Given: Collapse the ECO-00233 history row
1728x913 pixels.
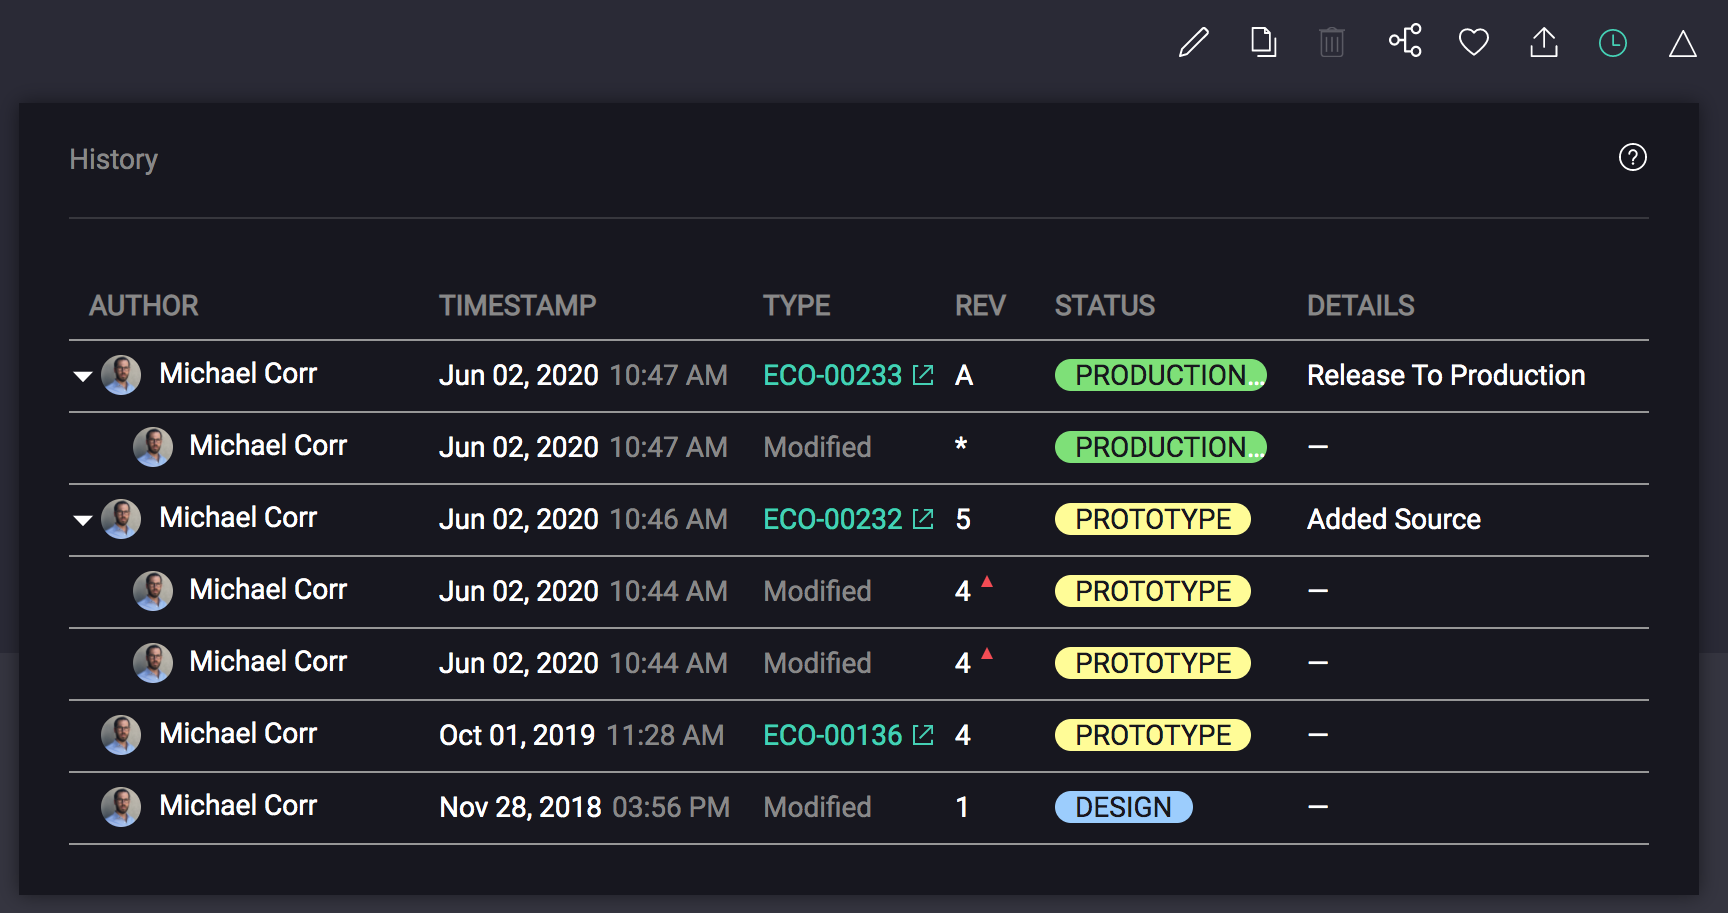Looking at the screenshot, I should point(83,377).
